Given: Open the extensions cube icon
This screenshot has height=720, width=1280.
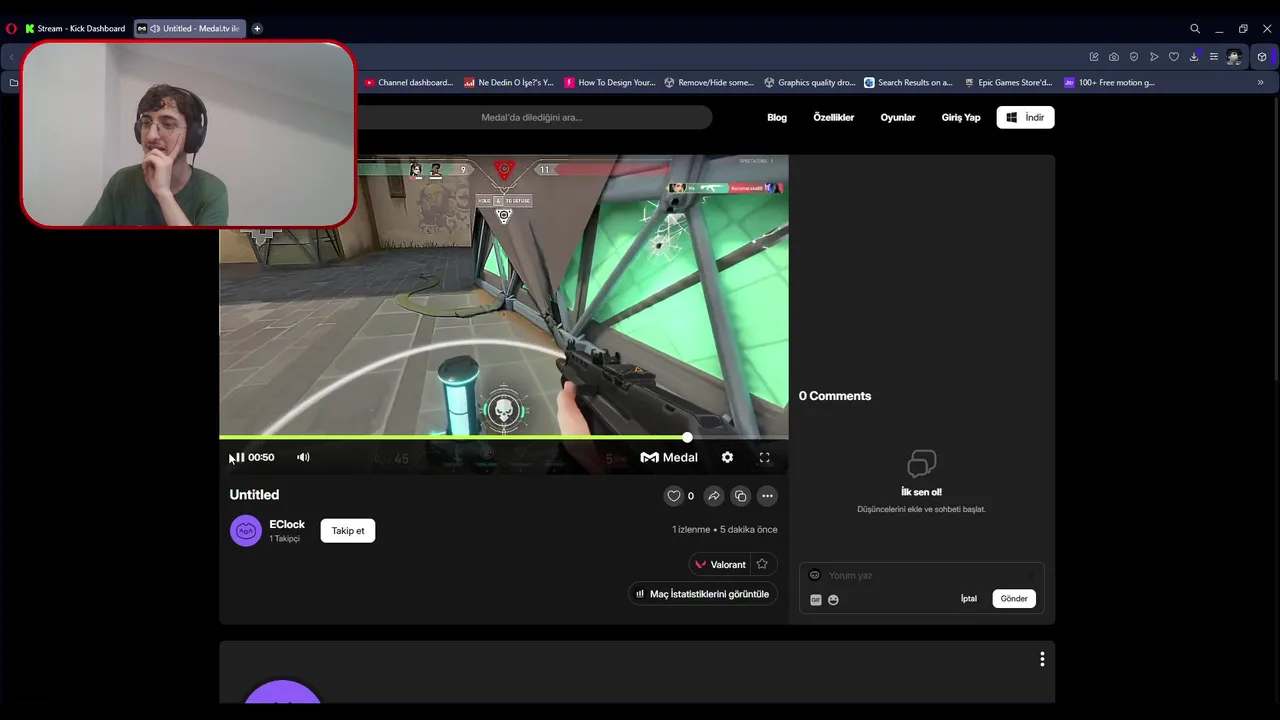Looking at the screenshot, I should (1262, 57).
